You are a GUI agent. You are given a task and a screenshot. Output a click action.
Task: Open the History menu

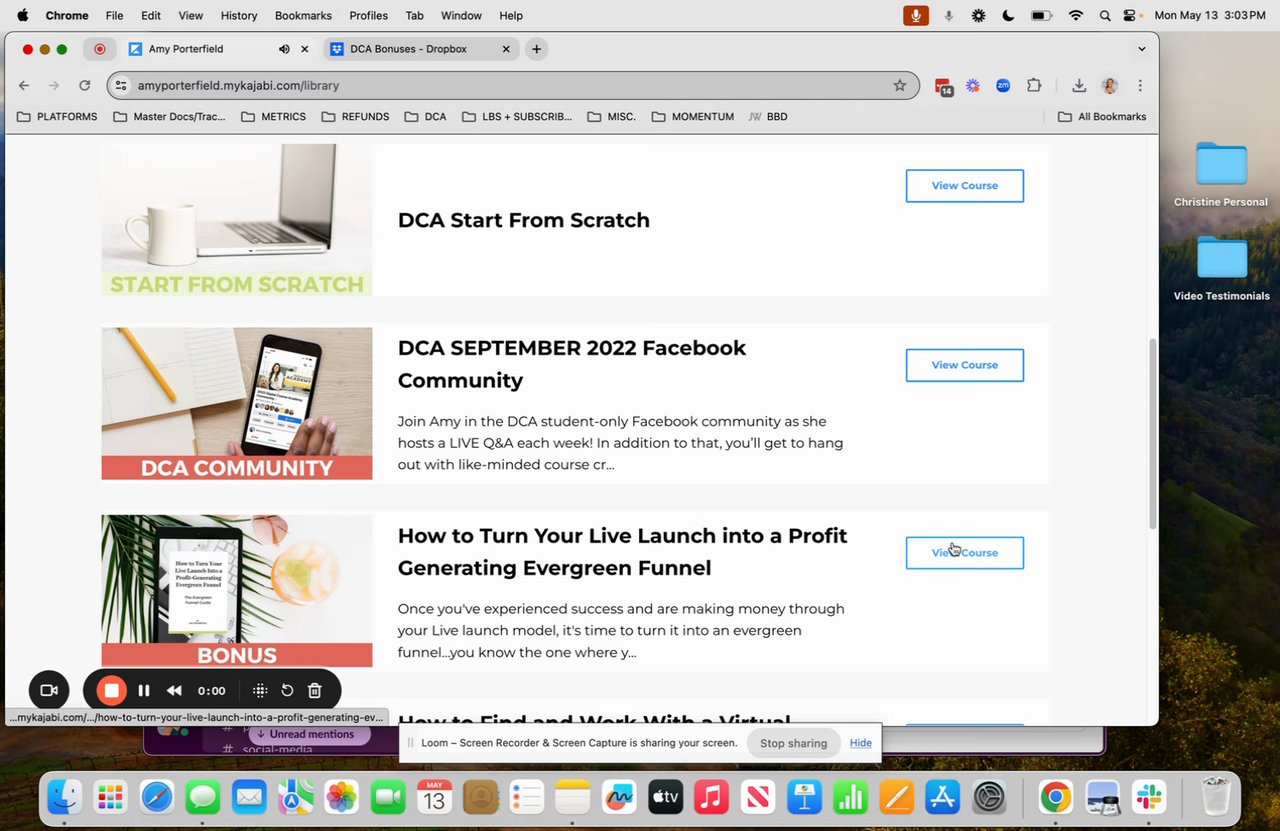(239, 16)
